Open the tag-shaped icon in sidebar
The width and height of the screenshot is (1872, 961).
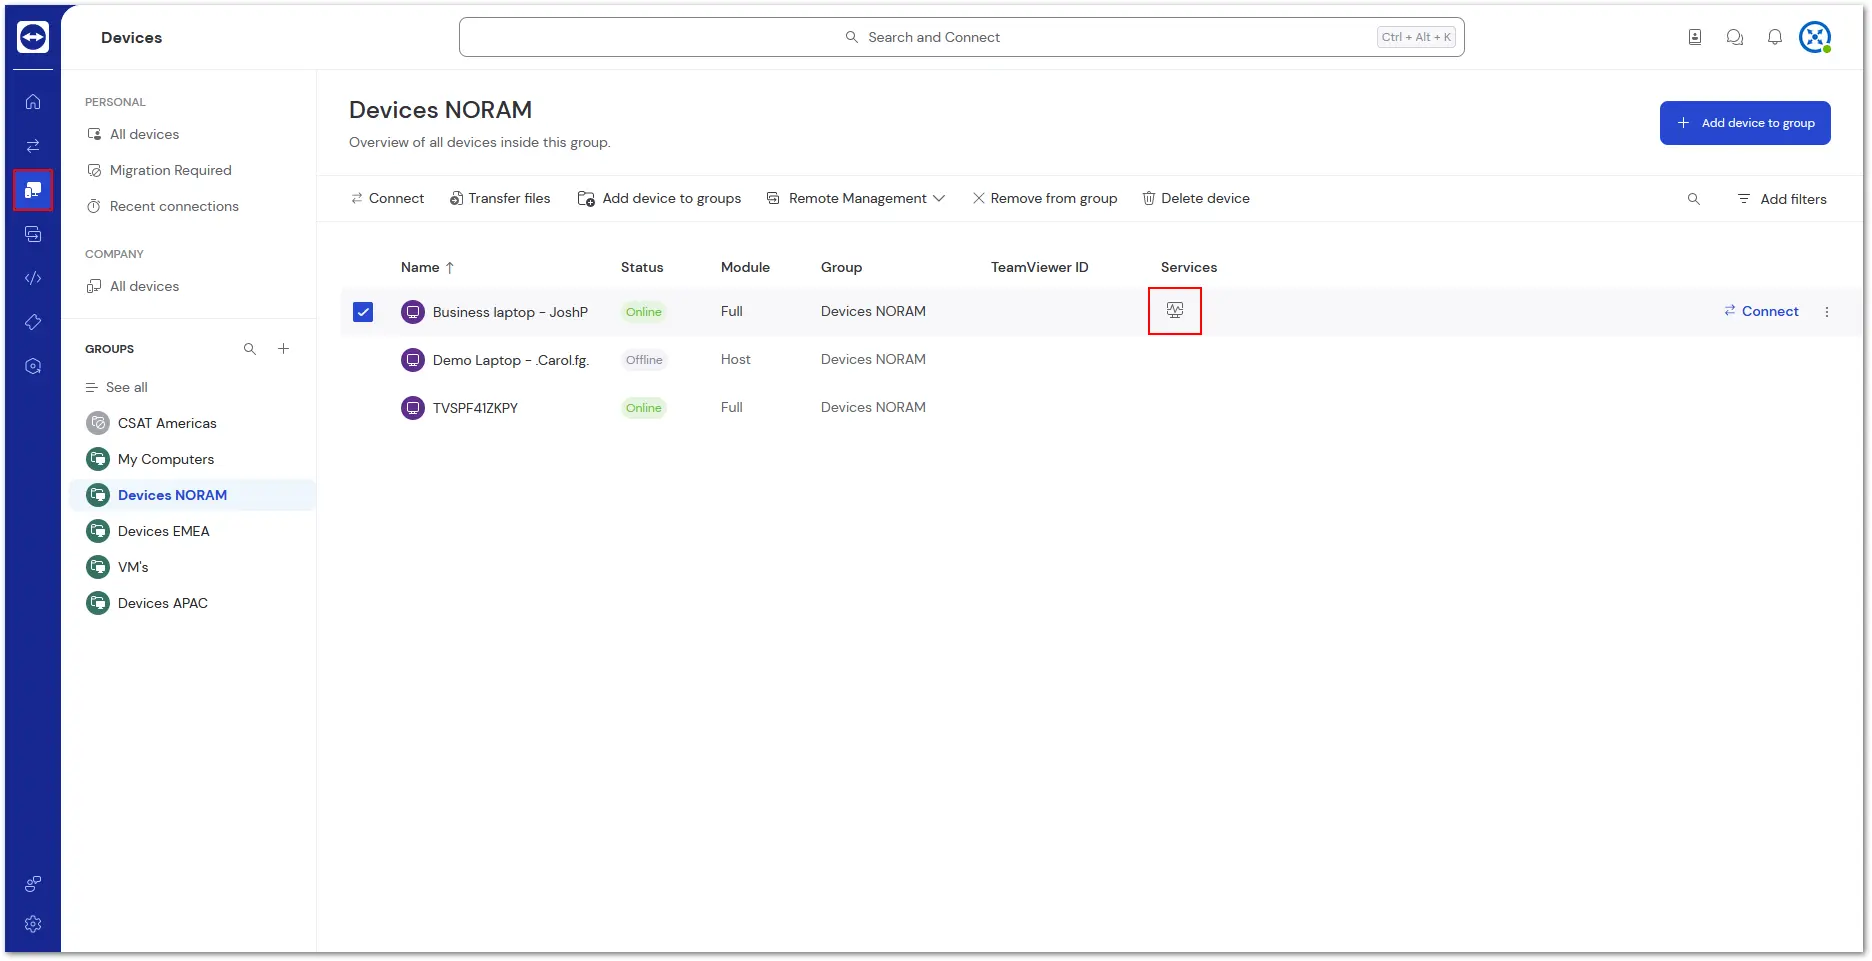33,322
